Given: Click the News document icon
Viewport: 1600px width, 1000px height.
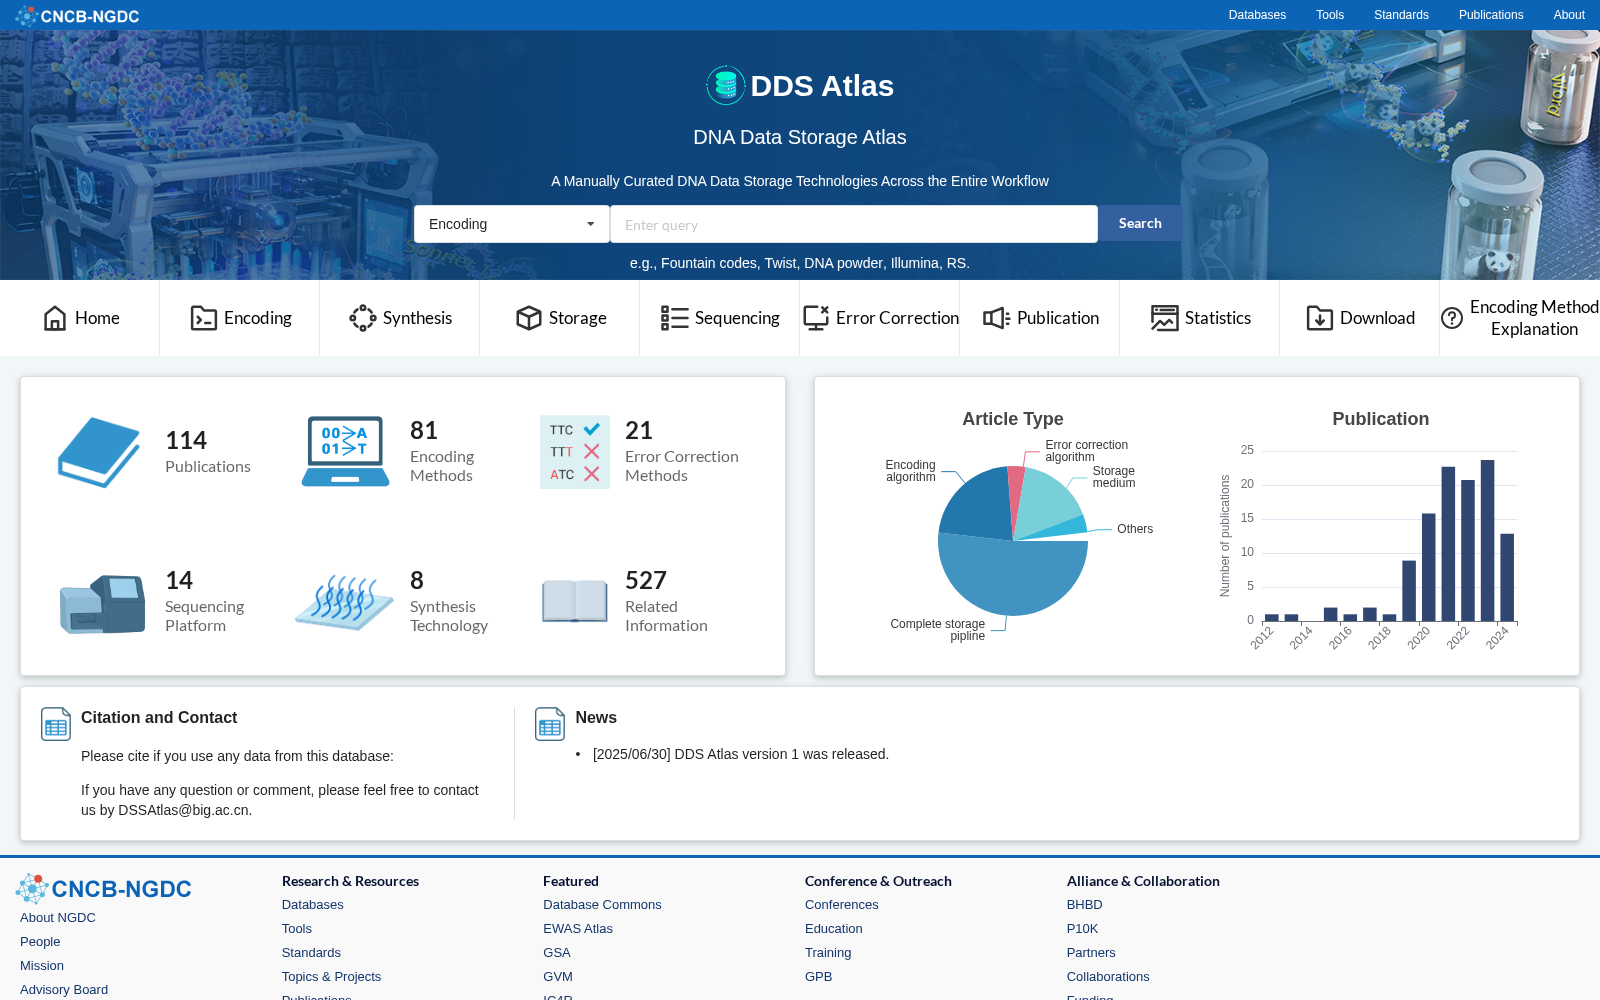Looking at the screenshot, I should (x=550, y=724).
